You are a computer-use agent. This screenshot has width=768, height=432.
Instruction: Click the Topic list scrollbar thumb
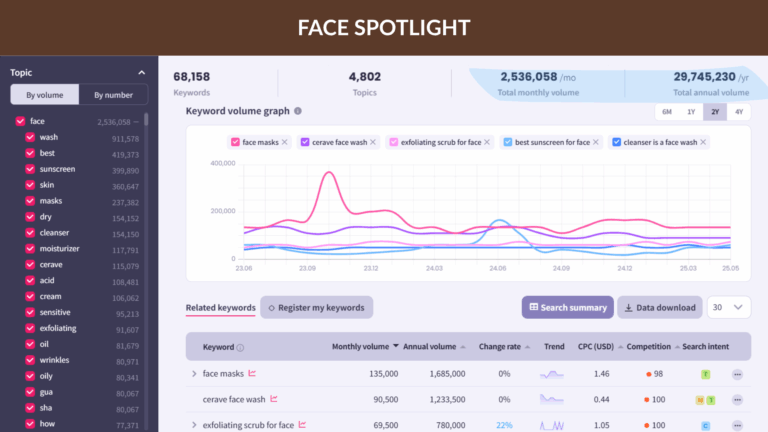146,120
